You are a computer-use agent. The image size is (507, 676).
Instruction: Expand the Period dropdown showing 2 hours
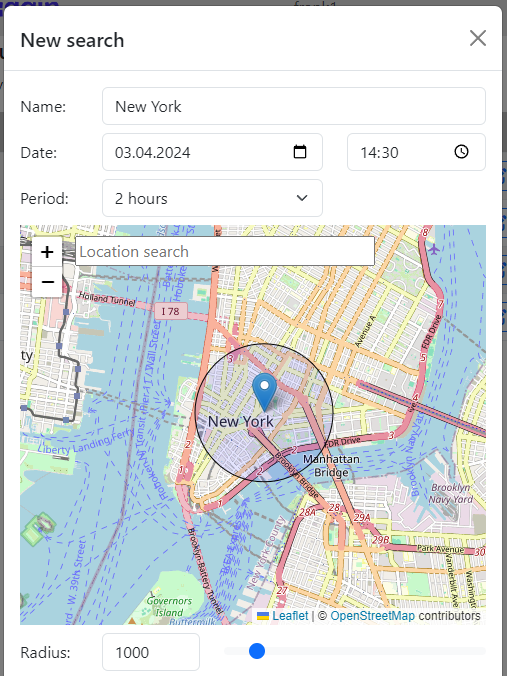(x=212, y=198)
